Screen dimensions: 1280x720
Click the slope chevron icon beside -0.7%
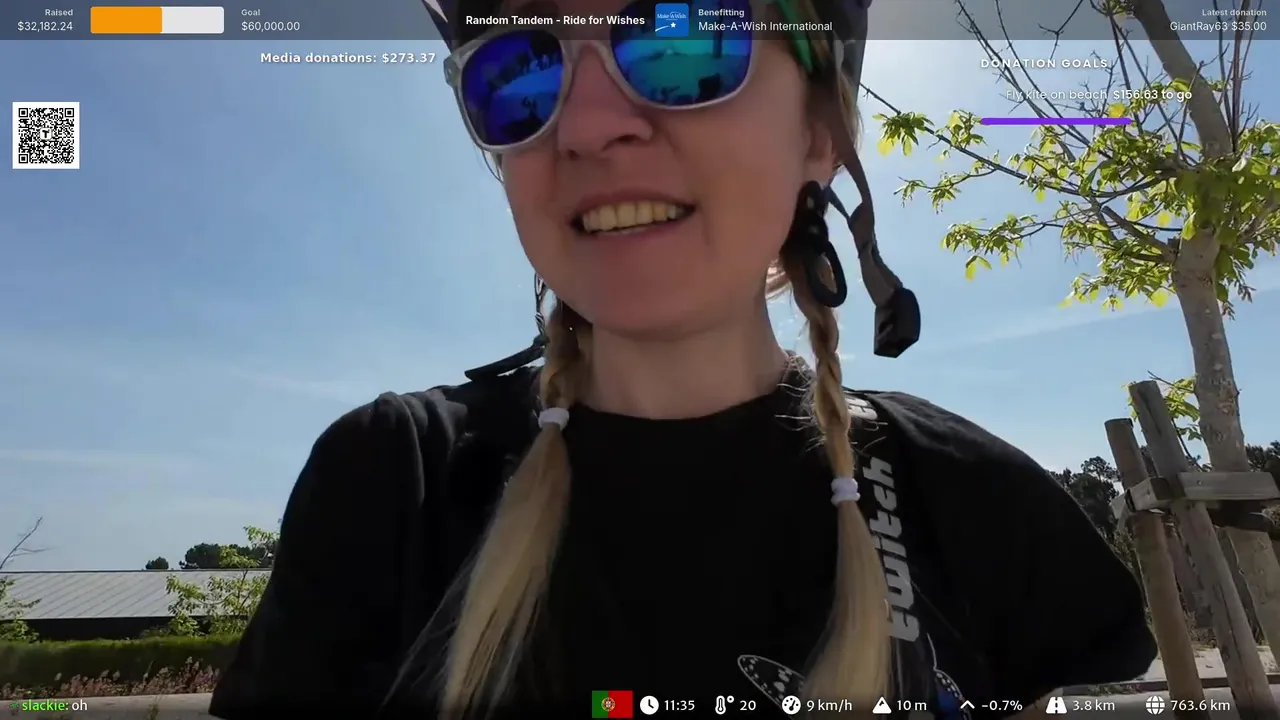tap(967, 705)
